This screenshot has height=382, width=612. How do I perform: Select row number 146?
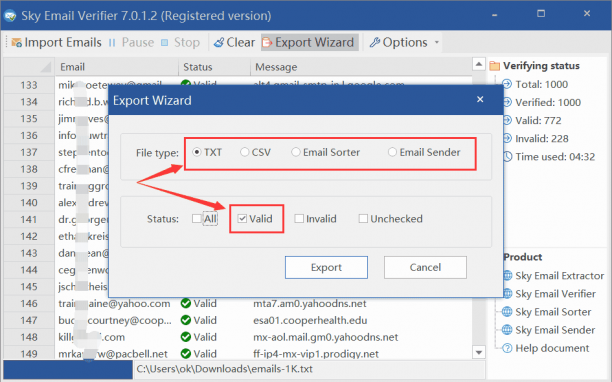pos(29,303)
